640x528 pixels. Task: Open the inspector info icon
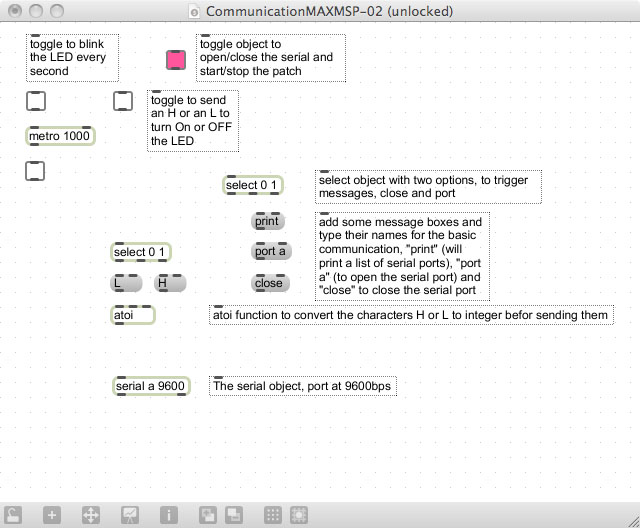[170, 515]
